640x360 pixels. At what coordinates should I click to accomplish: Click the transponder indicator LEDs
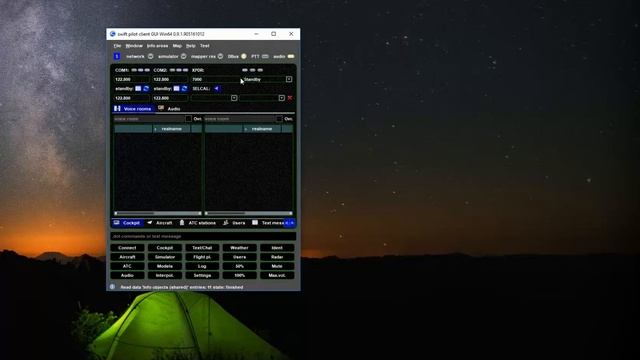coord(253,70)
